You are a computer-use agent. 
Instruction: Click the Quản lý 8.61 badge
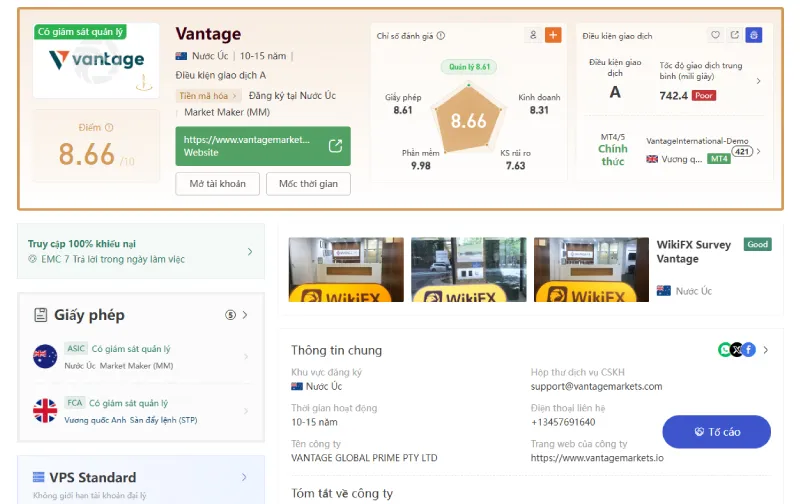(469, 67)
